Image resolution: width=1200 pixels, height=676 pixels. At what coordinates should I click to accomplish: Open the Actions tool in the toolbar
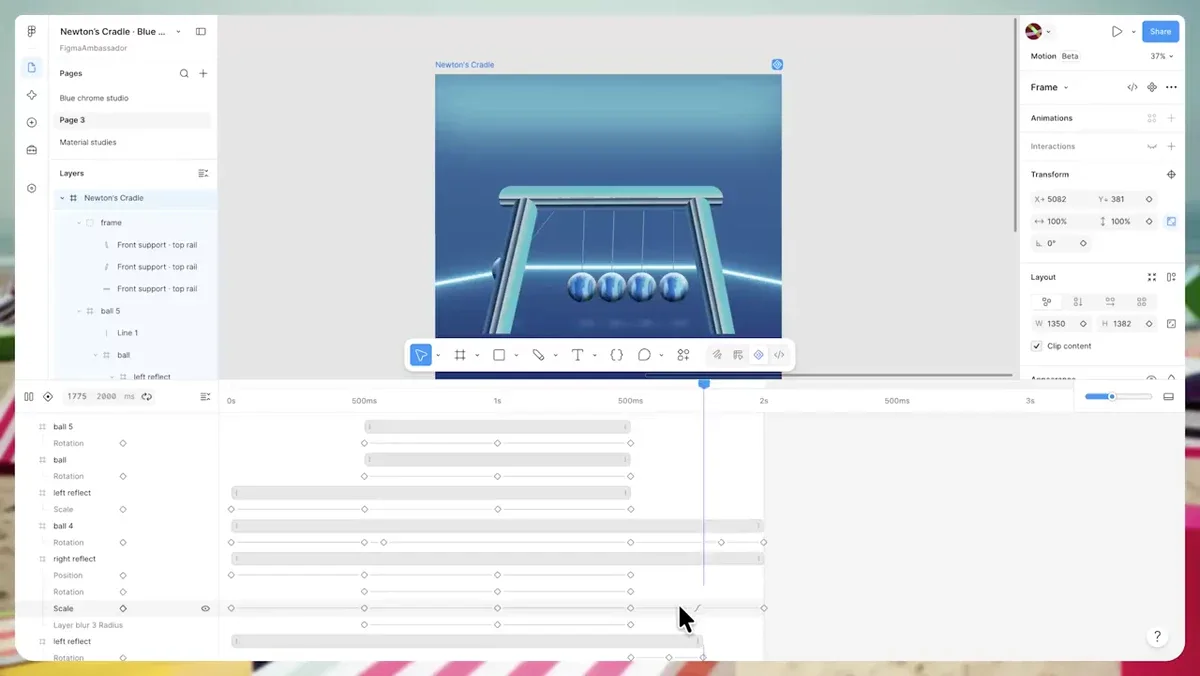[x=683, y=355]
